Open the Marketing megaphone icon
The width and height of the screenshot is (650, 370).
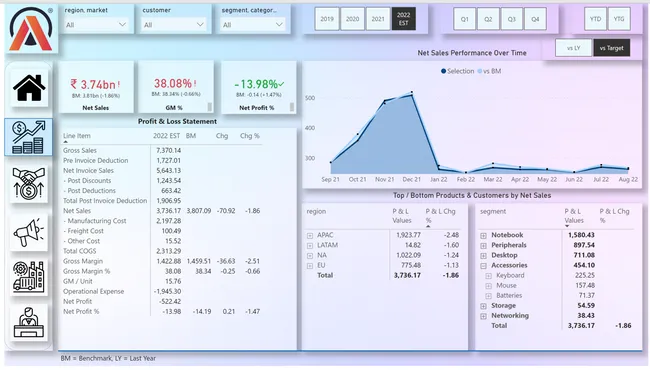29,232
